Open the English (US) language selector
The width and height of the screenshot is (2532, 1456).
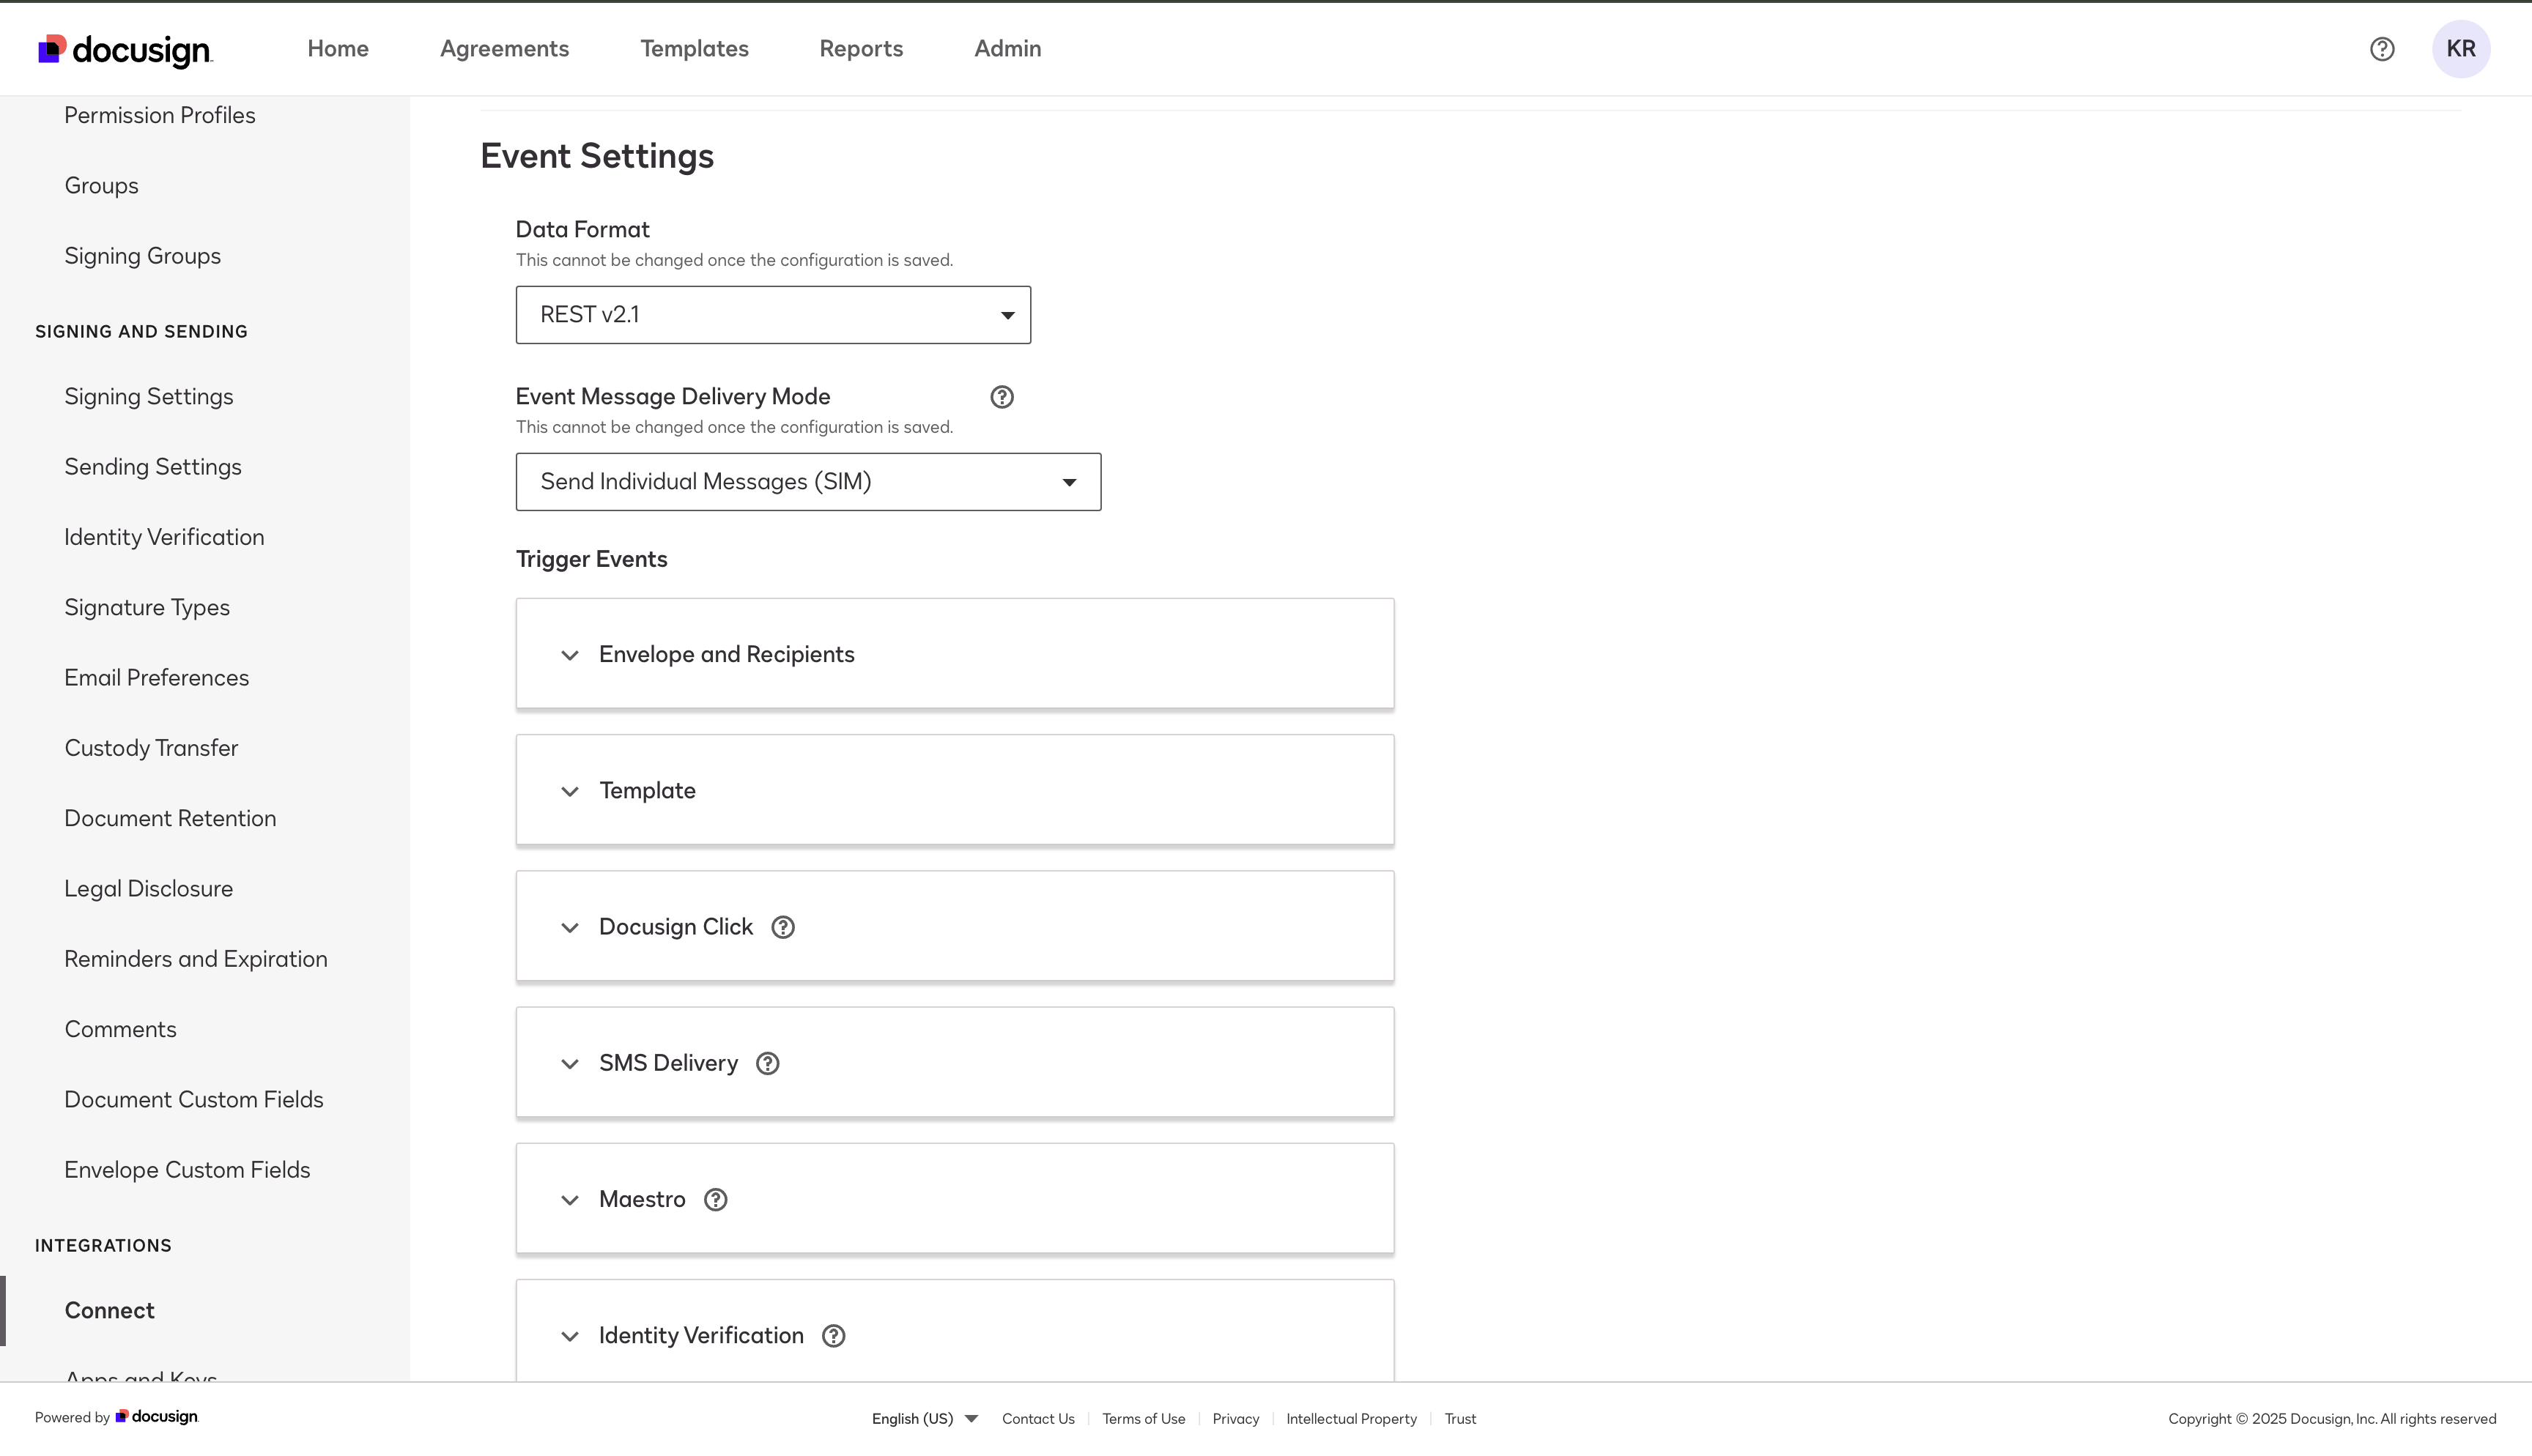[x=922, y=1418]
